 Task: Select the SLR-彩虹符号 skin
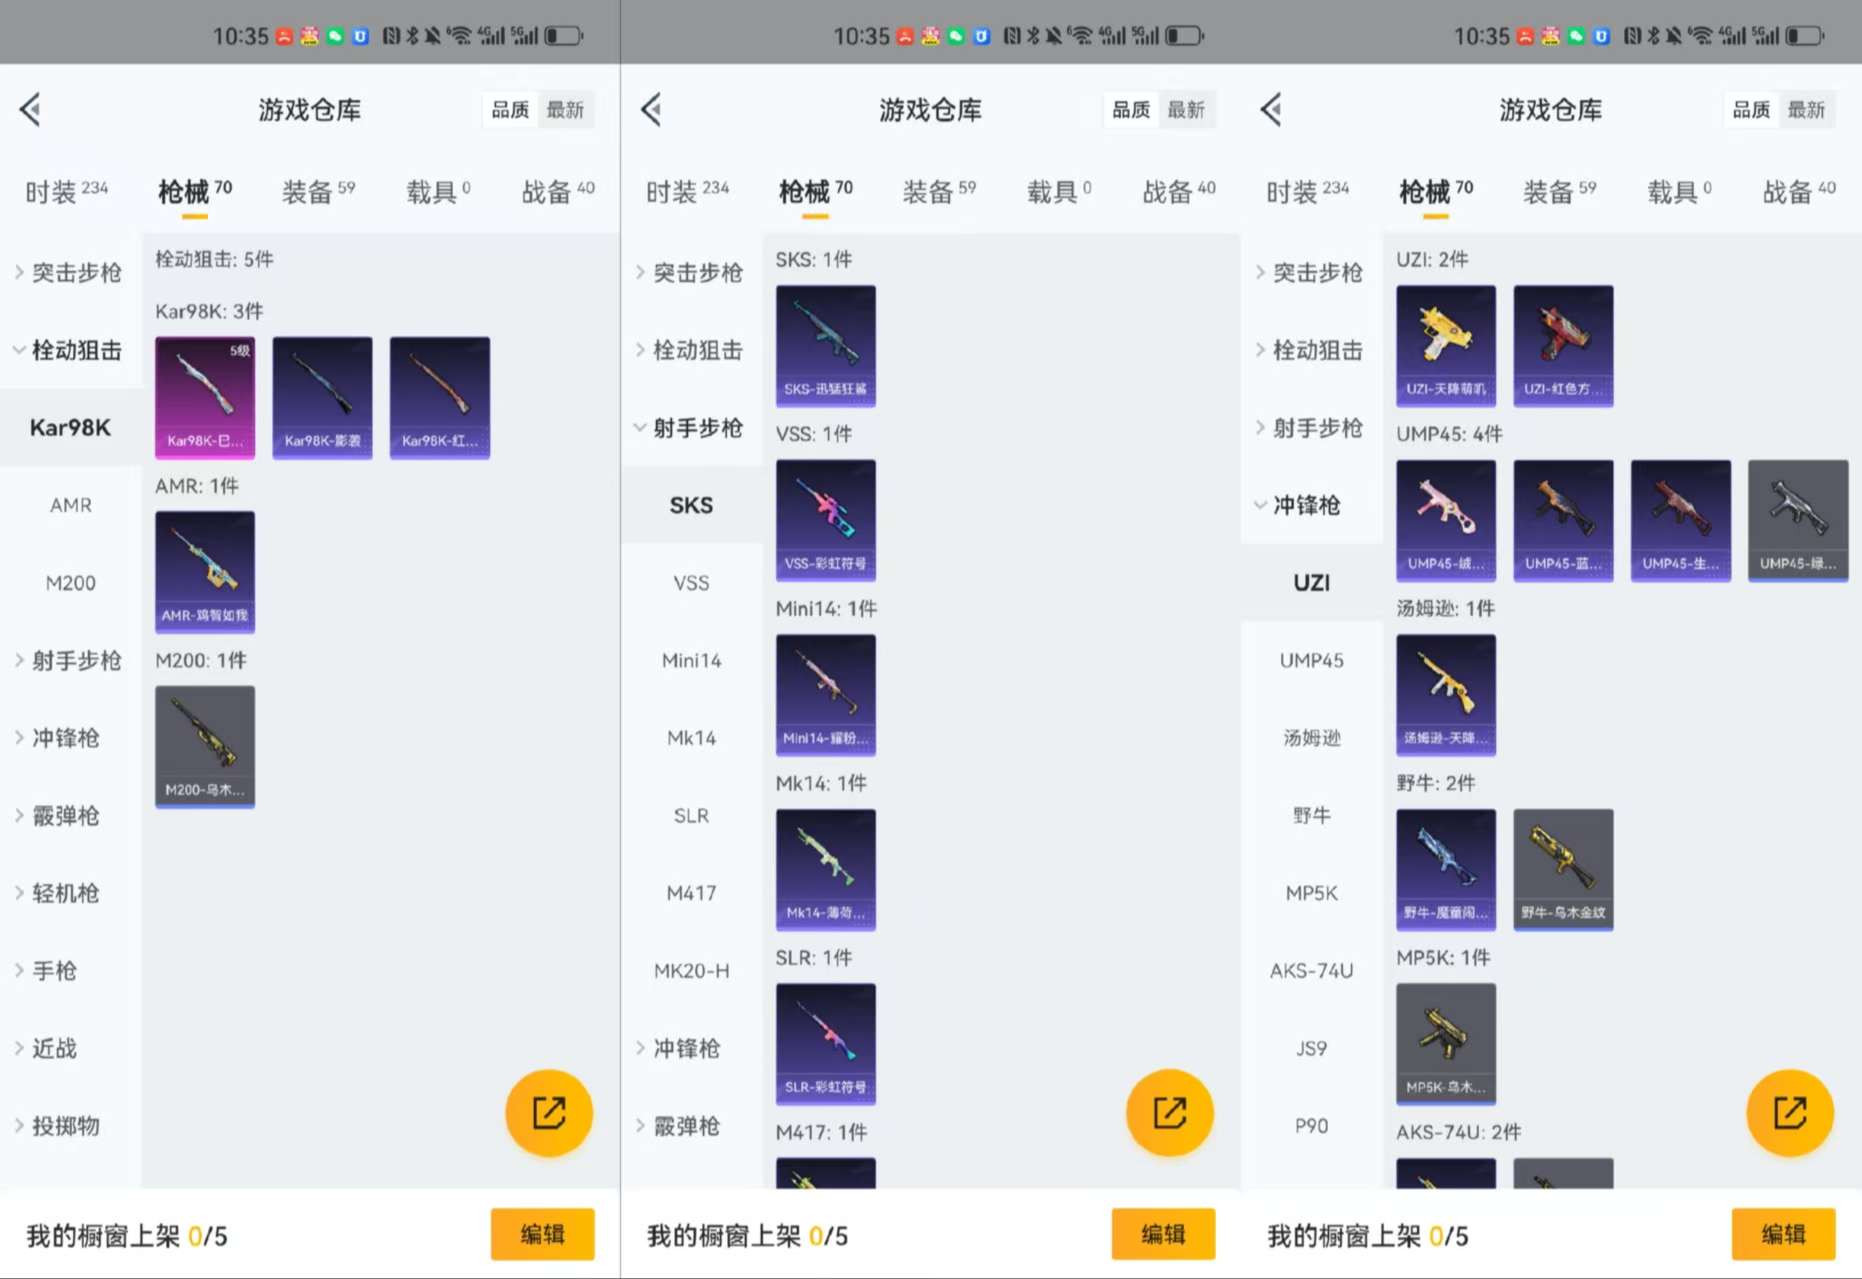click(x=826, y=1044)
